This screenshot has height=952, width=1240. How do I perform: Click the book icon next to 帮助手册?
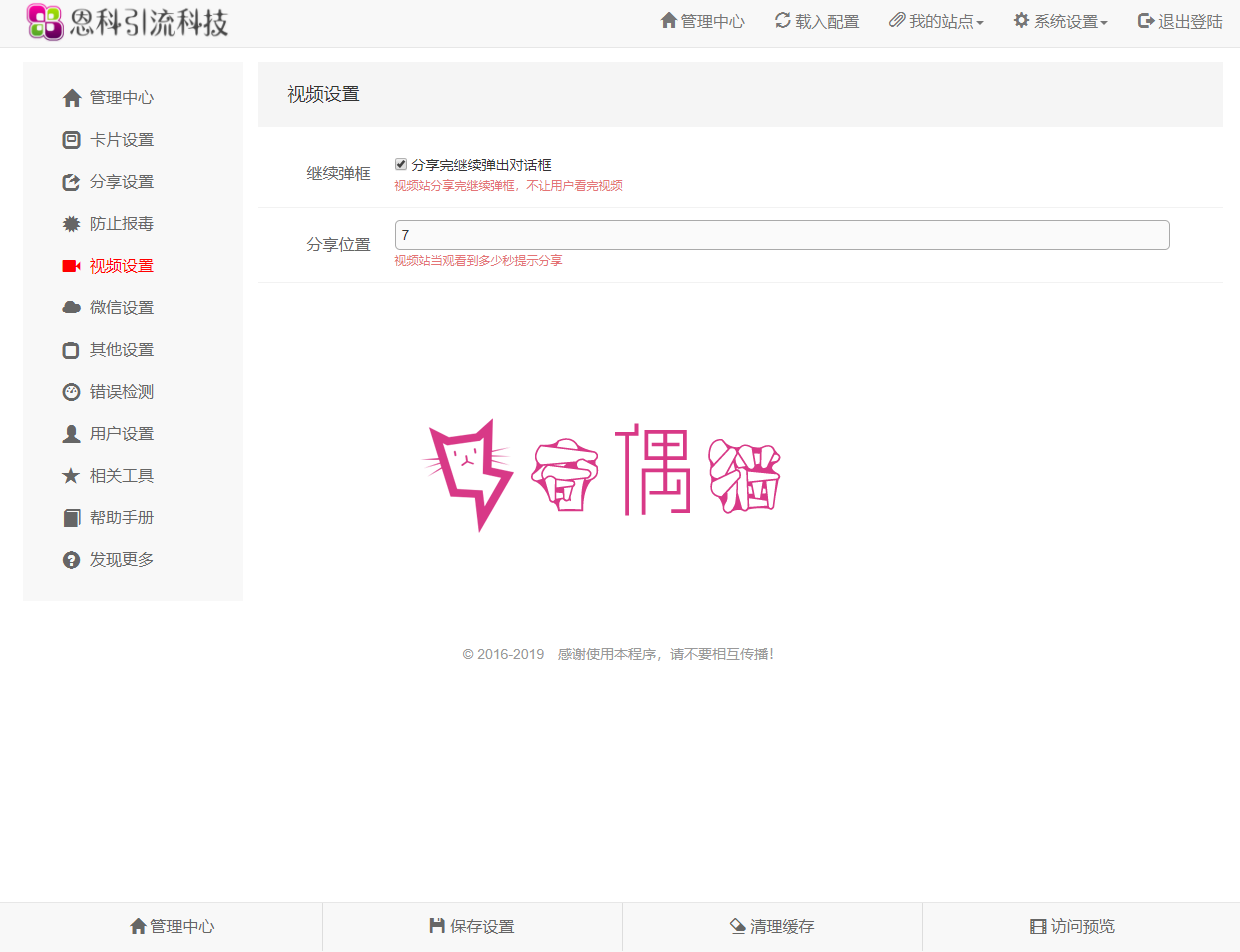(x=71, y=518)
